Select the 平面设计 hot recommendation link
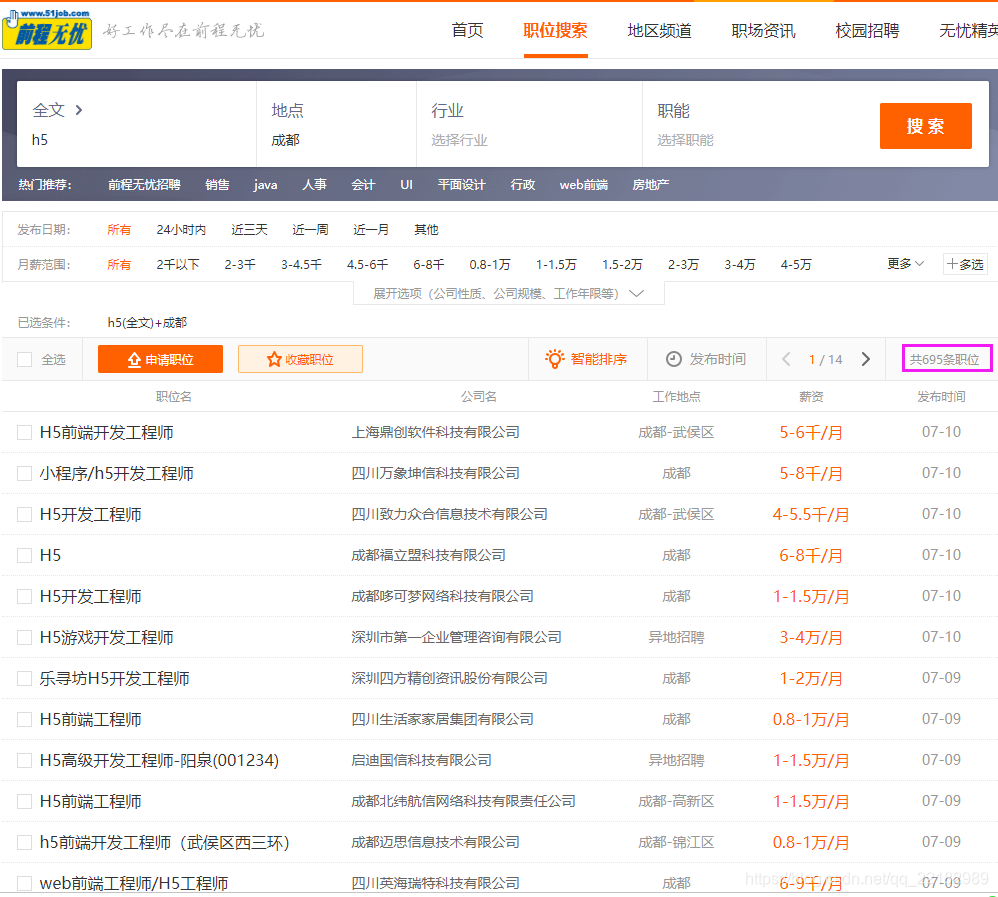Screen dimensions: 998x897 461,185
